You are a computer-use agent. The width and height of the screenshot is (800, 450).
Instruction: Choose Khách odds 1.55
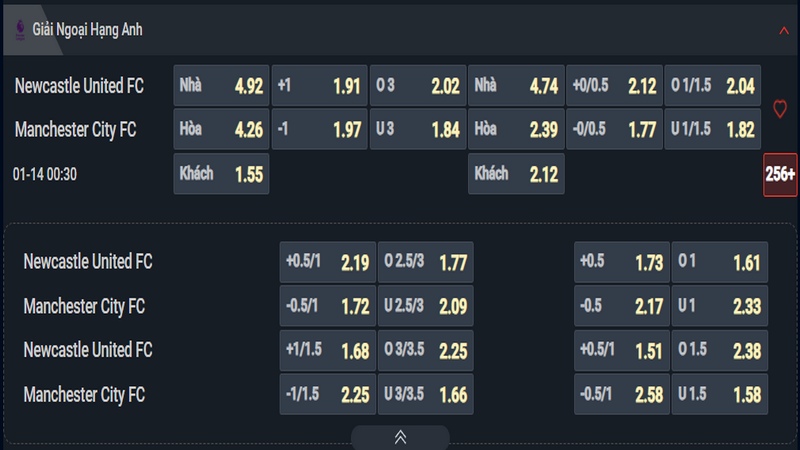click(x=221, y=173)
